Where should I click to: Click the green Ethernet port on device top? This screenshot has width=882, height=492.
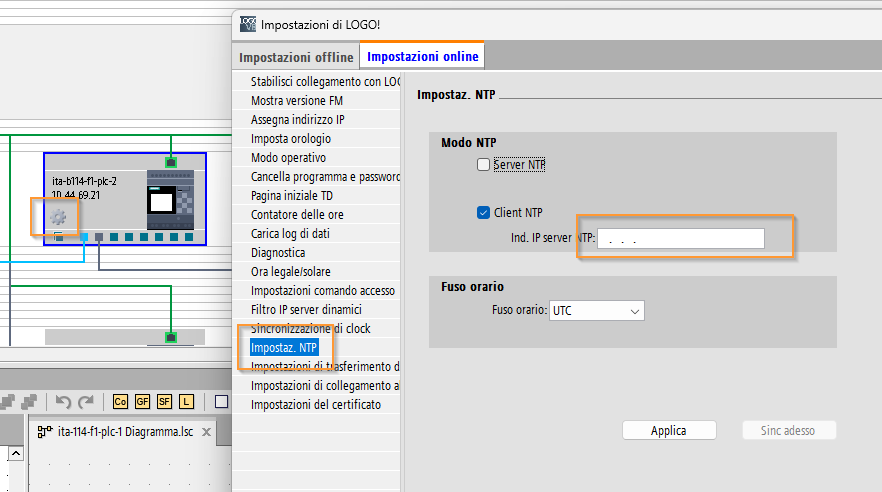(171, 161)
